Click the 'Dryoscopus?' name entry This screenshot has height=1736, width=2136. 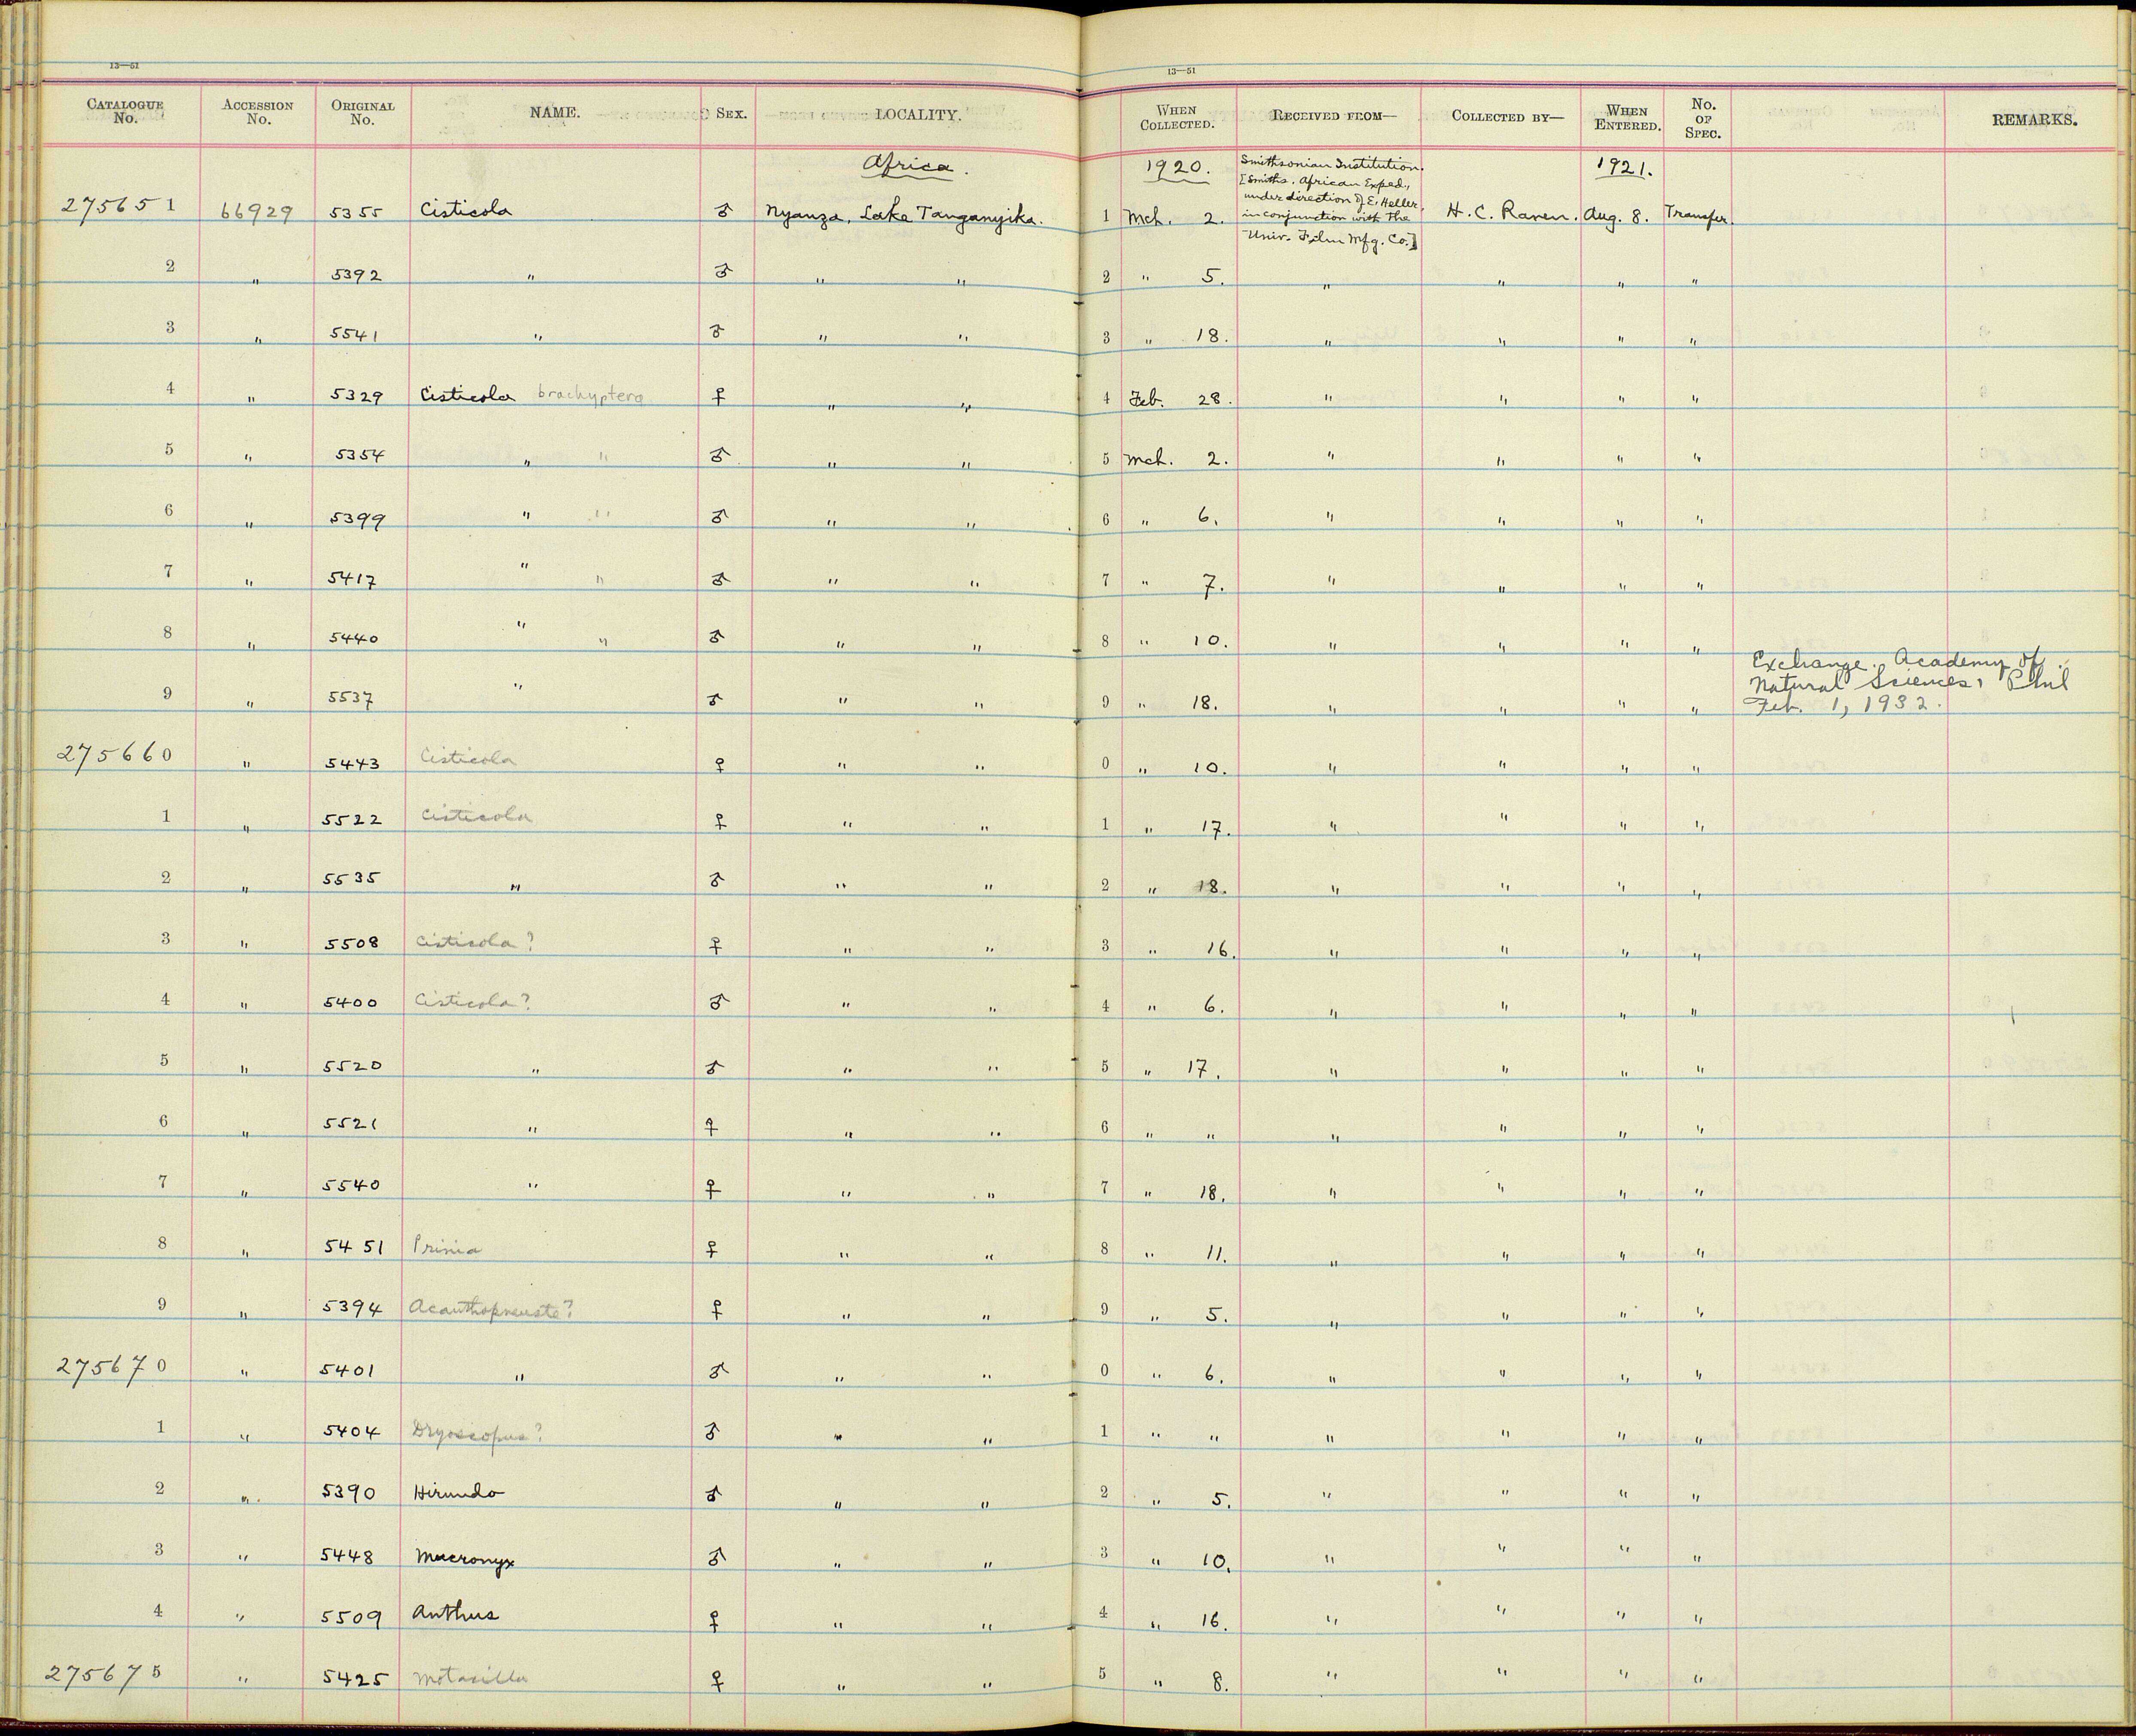click(477, 1433)
